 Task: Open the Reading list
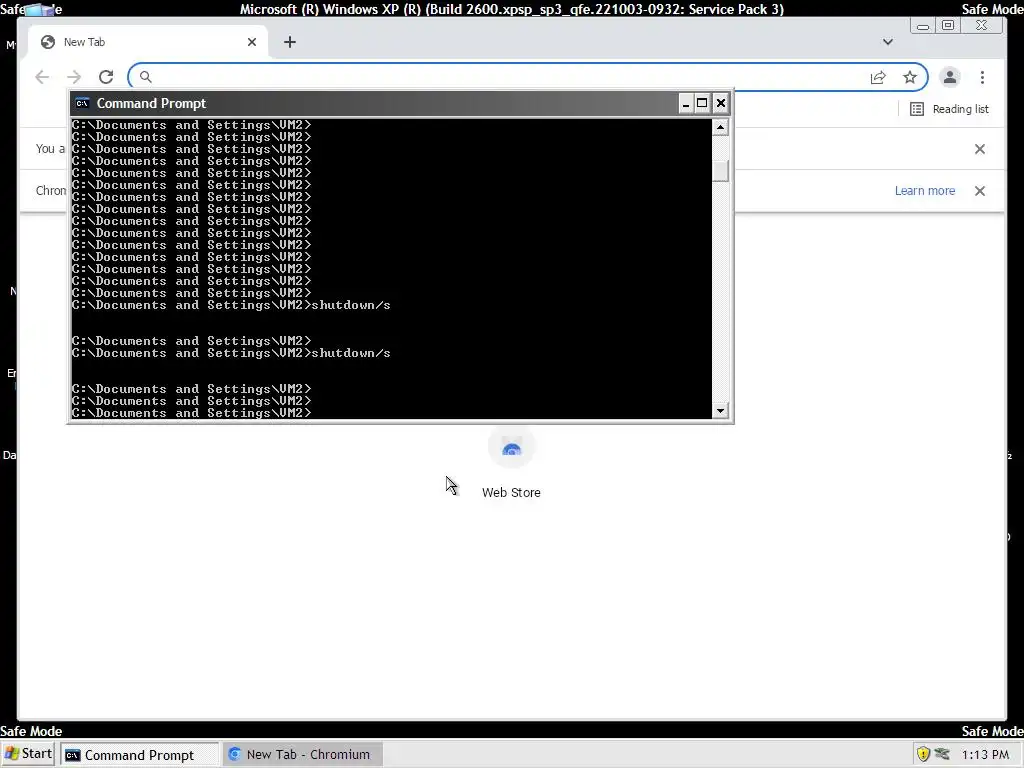point(950,109)
